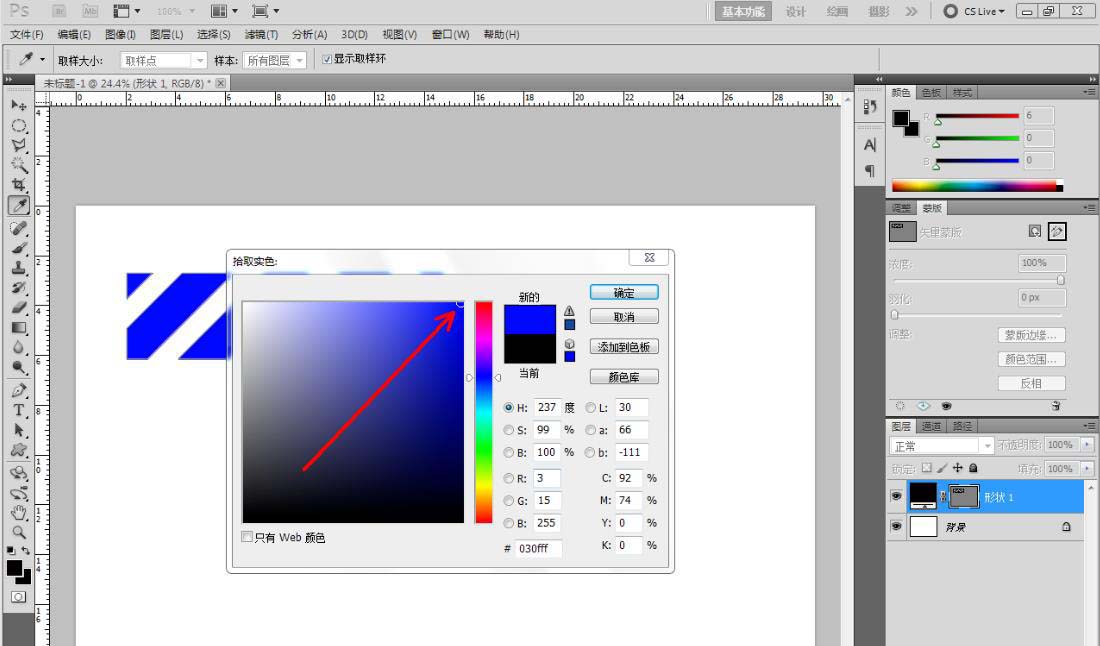The width and height of the screenshot is (1100, 646).
Task: Click the 基本功能 workspace button
Action: pos(743,11)
